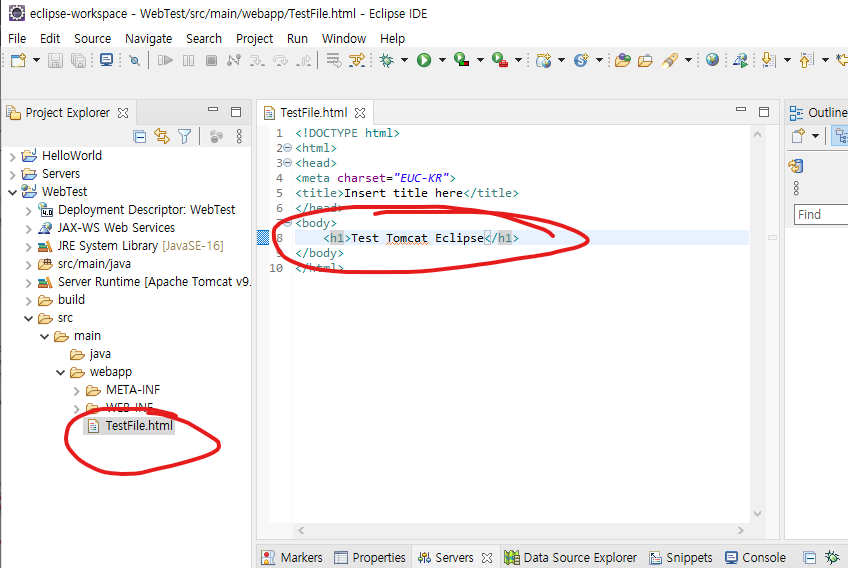Screen dimensions: 848x568
Task: Click the Launch Web Services Explorer icon
Action: [740, 60]
